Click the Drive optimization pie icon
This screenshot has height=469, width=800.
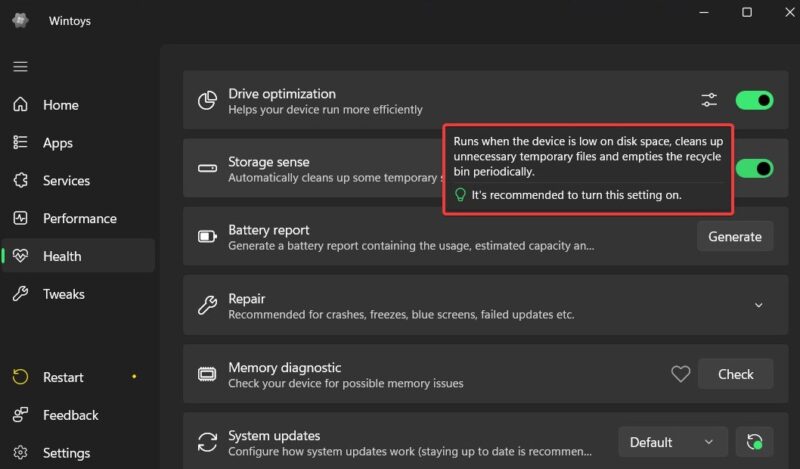point(207,101)
